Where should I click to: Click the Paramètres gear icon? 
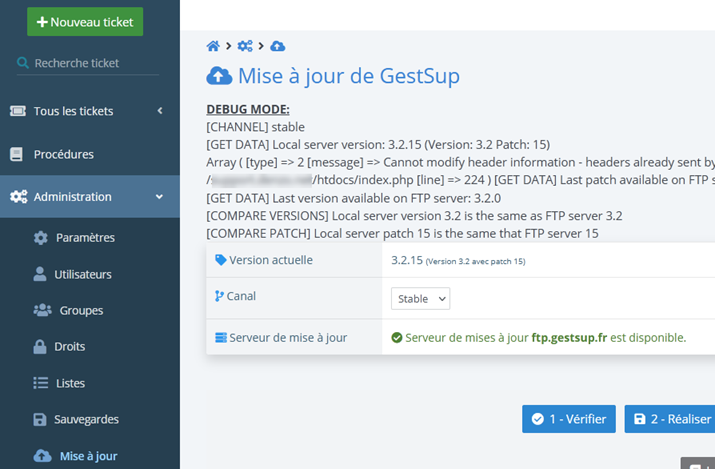41,237
